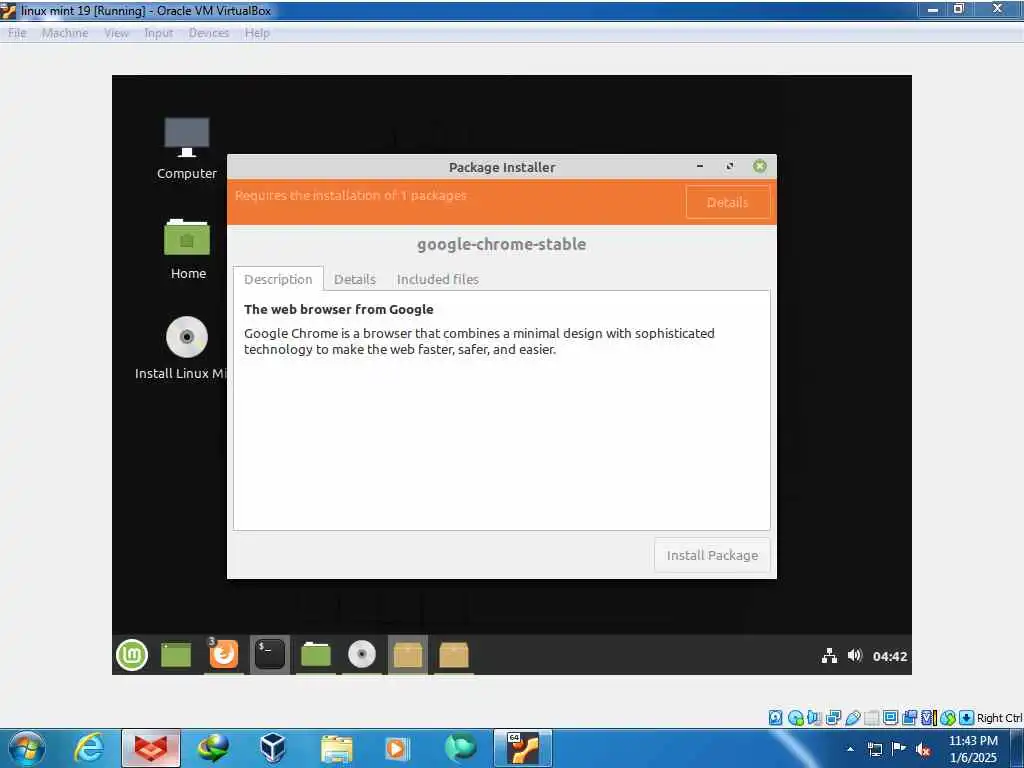Screen dimensions: 1024x768
Task: Switch to the Description tab
Action: click(278, 279)
